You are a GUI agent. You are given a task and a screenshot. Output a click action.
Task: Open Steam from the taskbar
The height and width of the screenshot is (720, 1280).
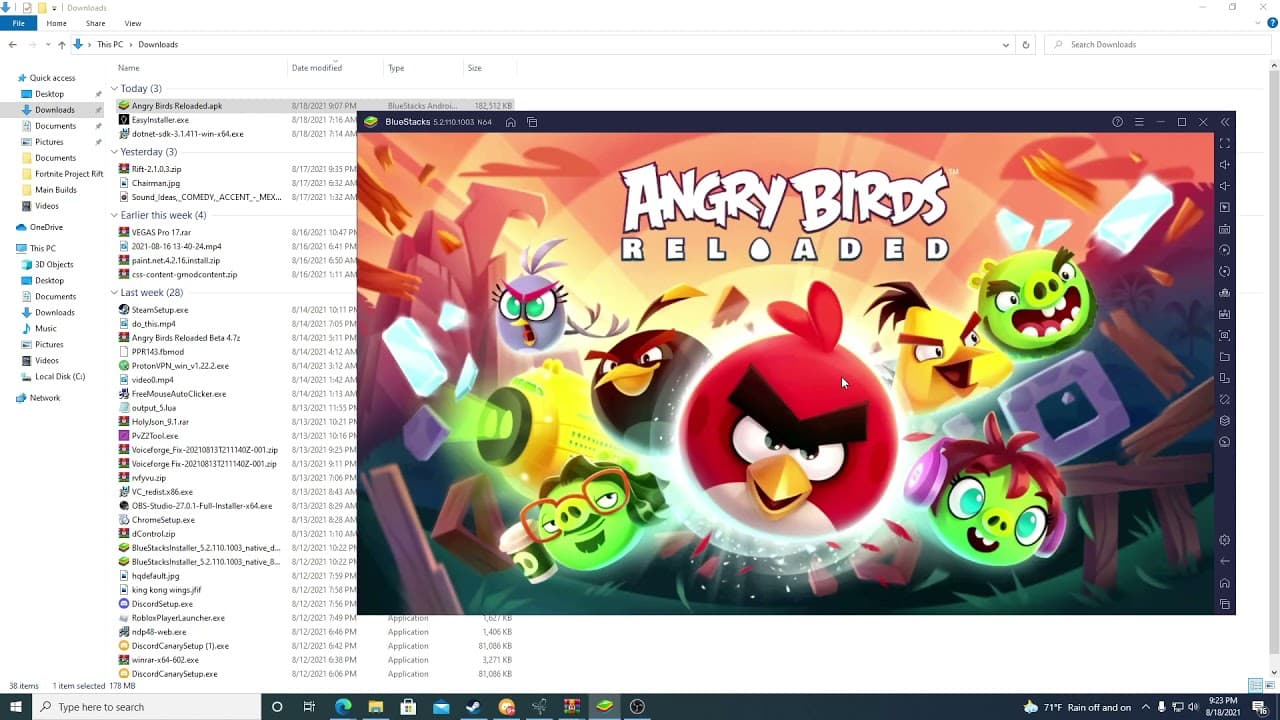[x=474, y=707]
